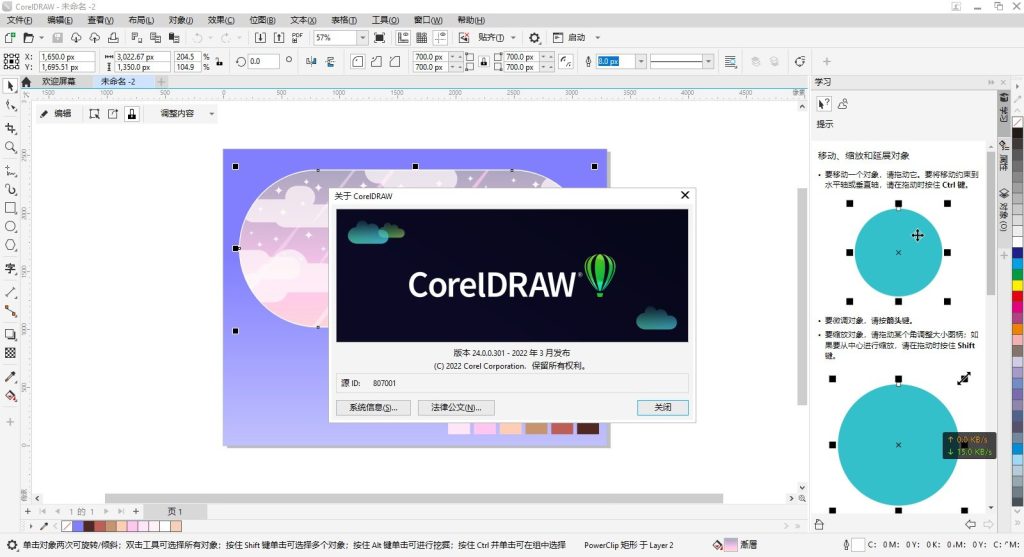Add a new document tab with plus
The width and height of the screenshot is (1024, 557).
(x=161, y=82)
